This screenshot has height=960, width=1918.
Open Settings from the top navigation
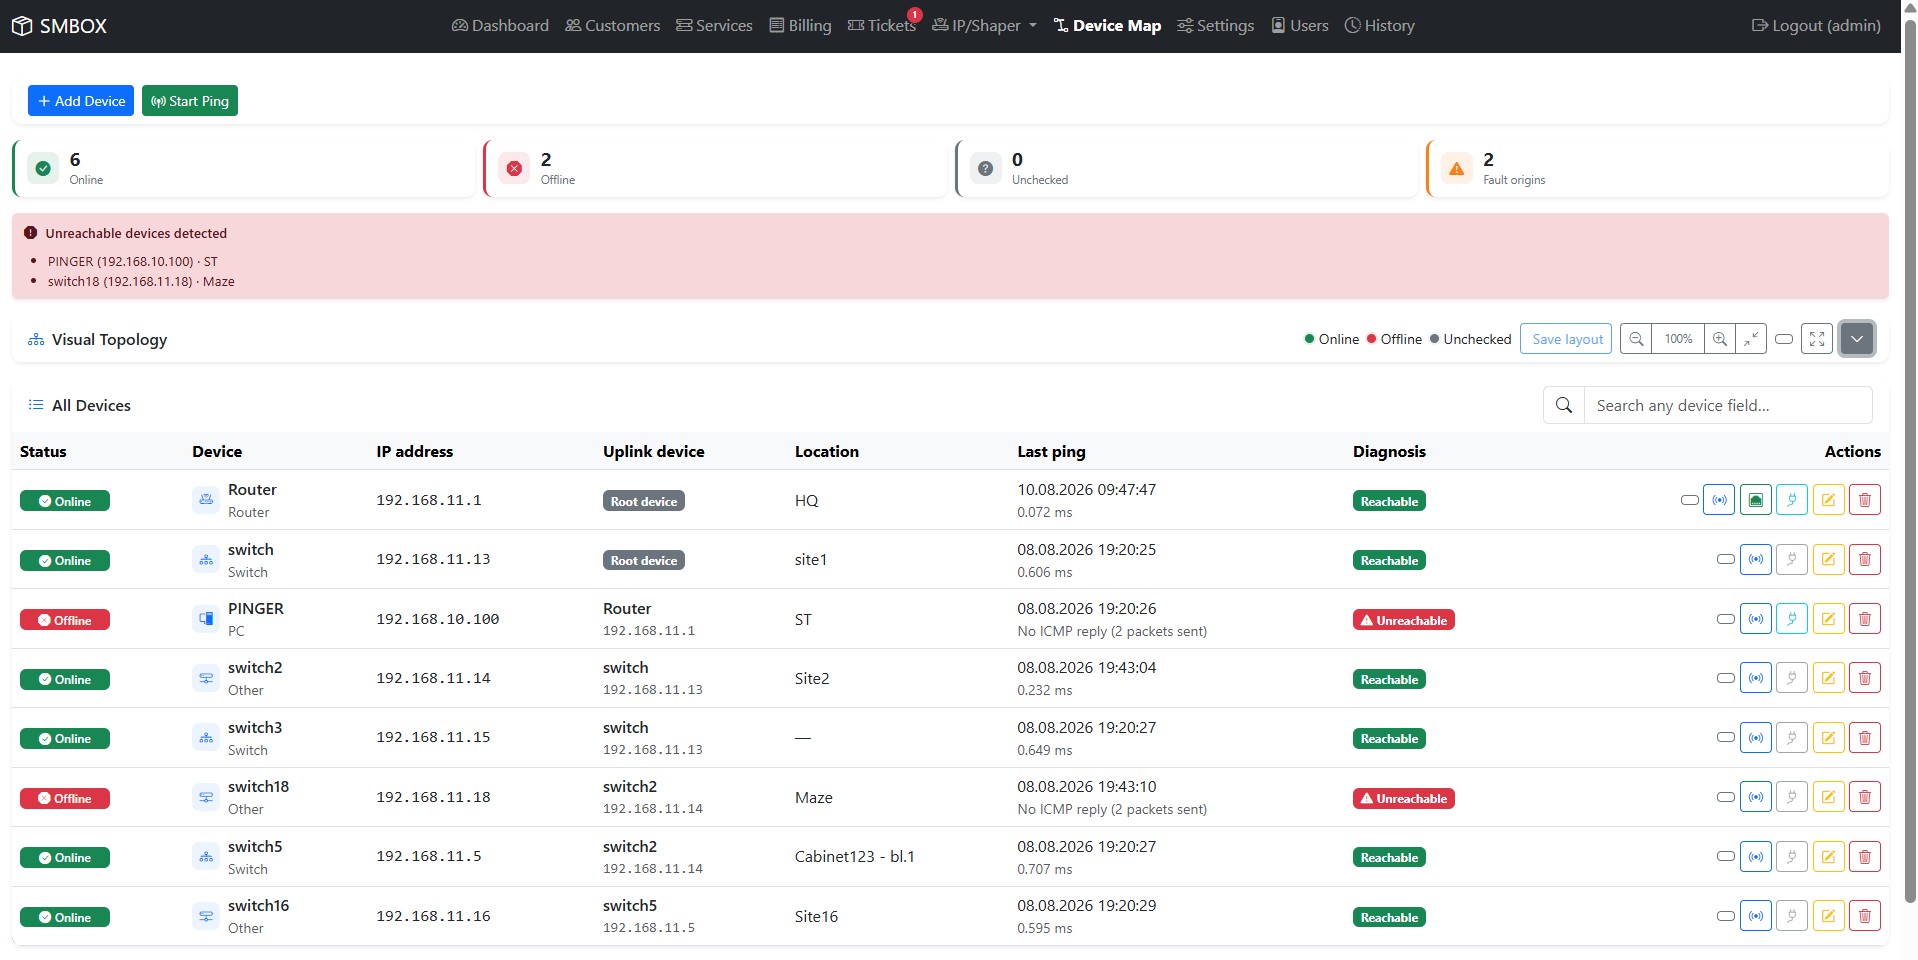[x=1215, y=26]
